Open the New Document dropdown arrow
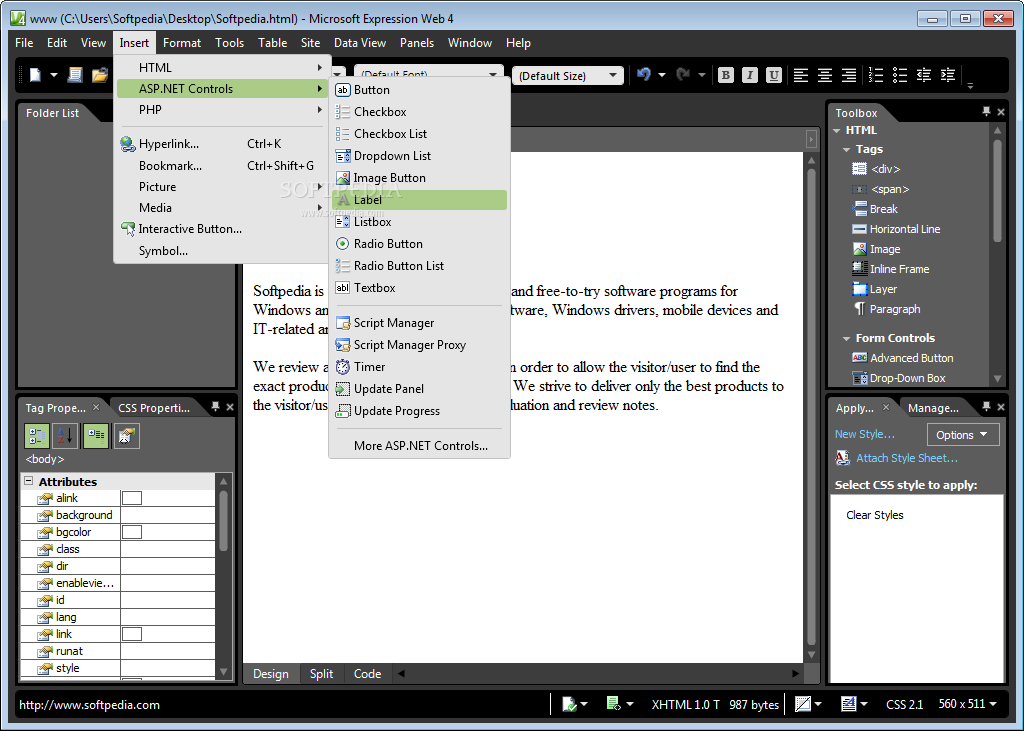 click(54, 75)
